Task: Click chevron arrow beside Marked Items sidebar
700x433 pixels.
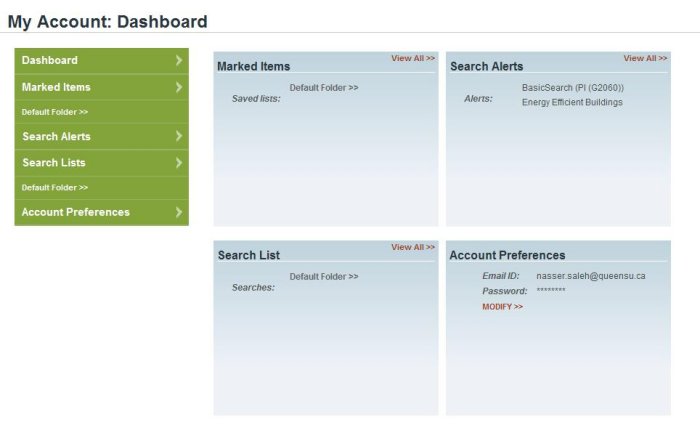Action: pyautogui.click(x=179, y=87)
